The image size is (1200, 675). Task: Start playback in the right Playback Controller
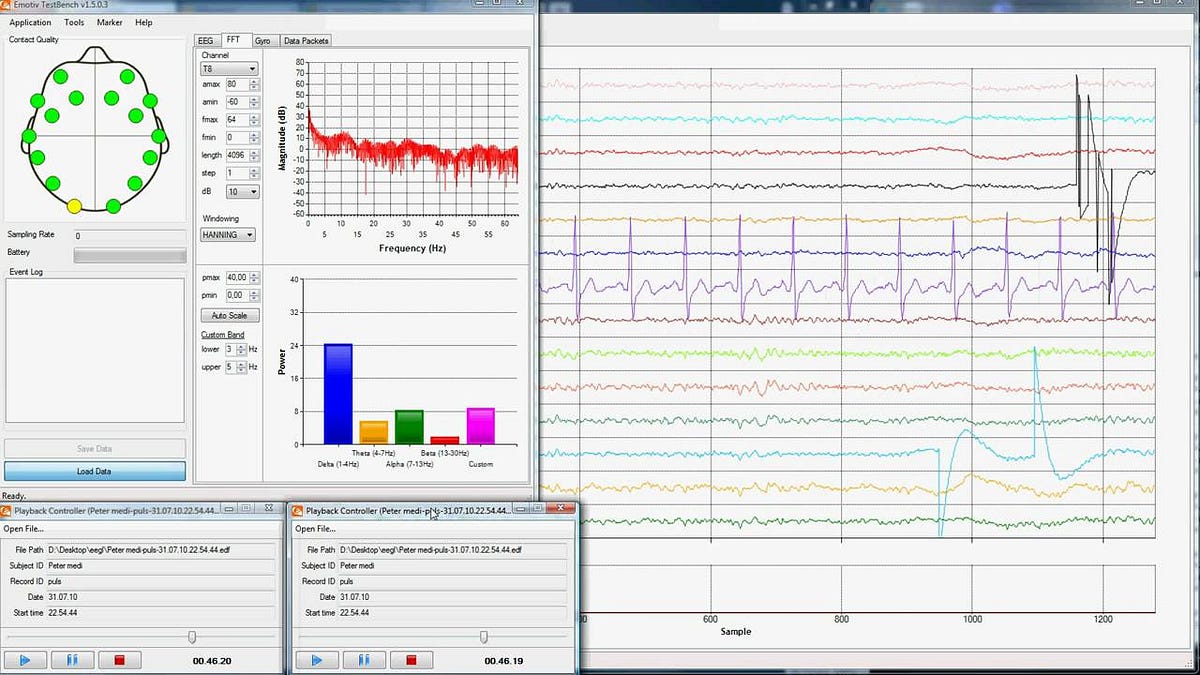tap(317, 660)
